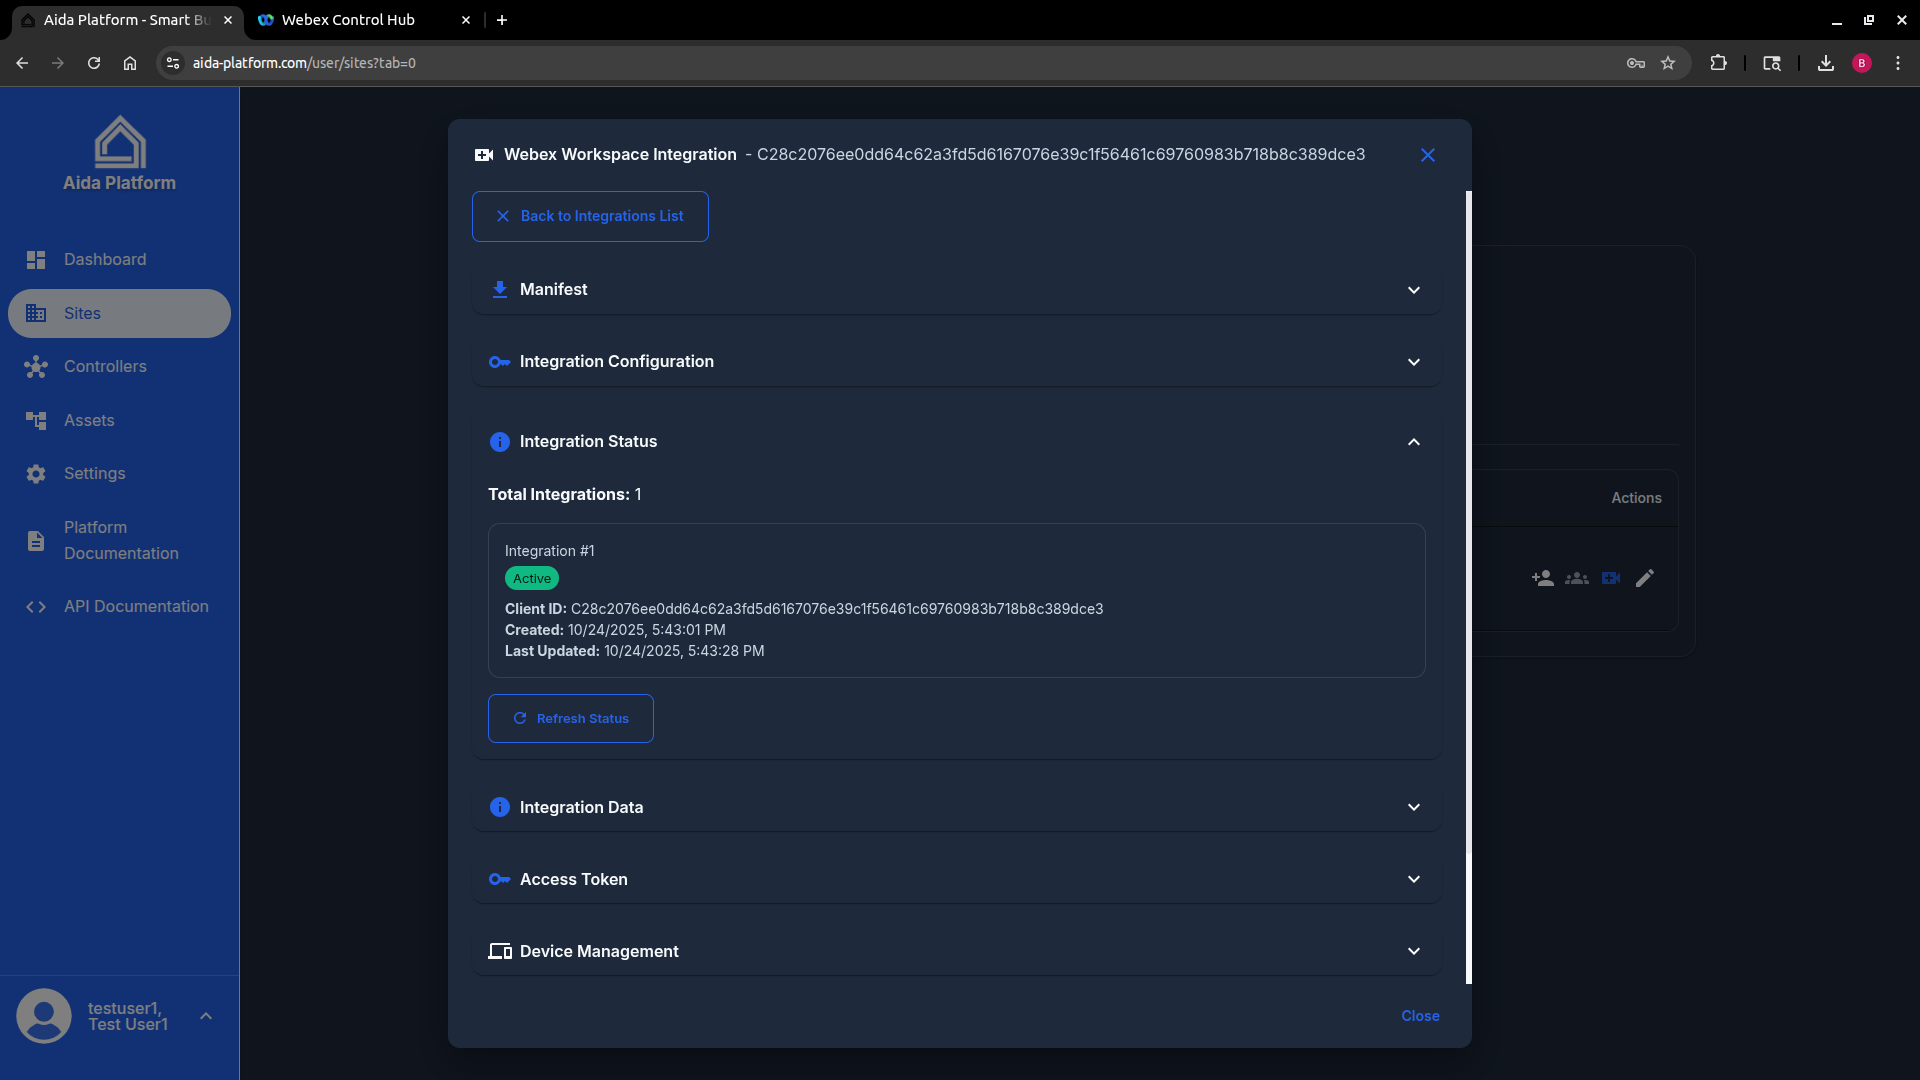Click the manage users group icon in Actions

coord(1577,578)
